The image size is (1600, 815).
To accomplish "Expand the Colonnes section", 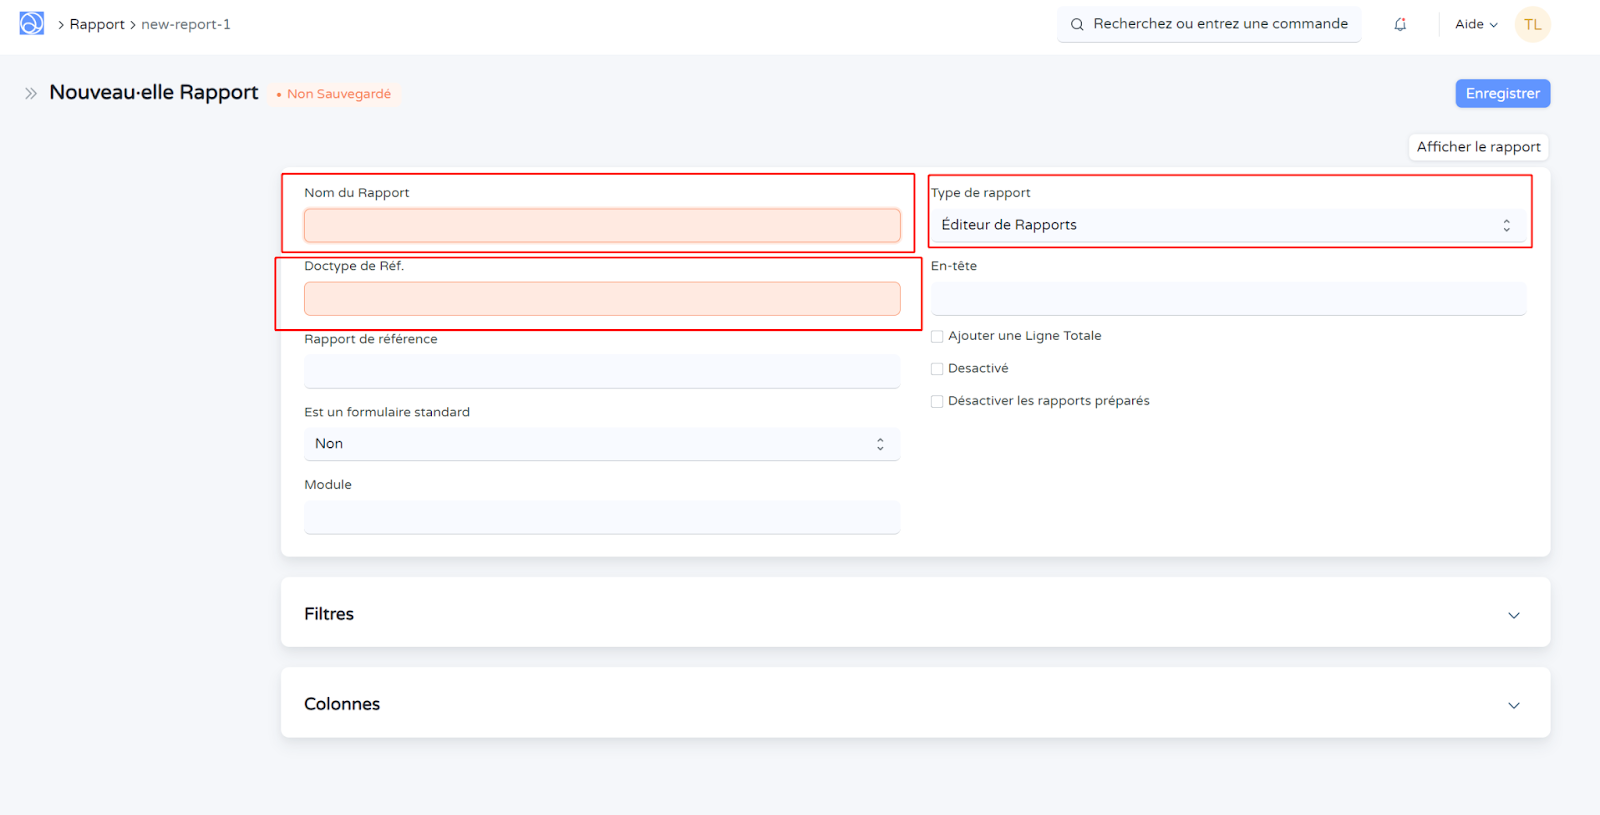I will (x=915, y=704).
